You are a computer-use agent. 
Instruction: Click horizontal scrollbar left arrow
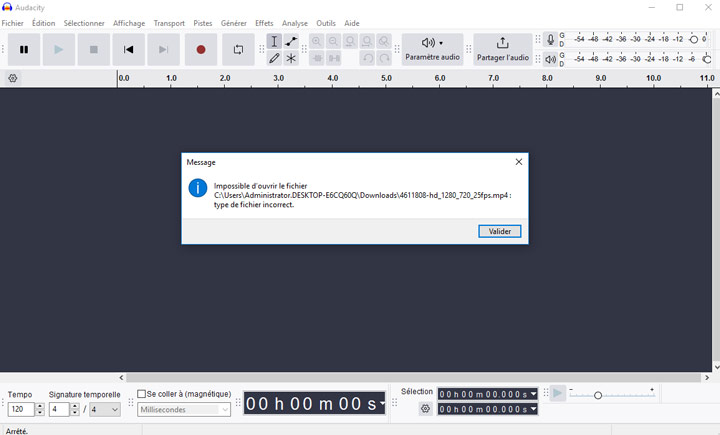pos(121,378)
